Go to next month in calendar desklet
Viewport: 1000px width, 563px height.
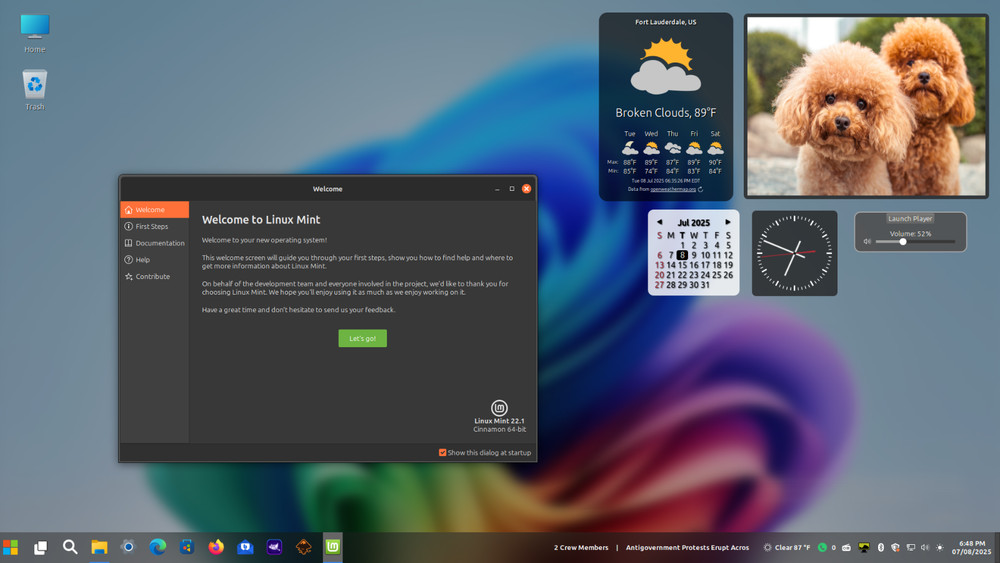[x=728, y=223]
